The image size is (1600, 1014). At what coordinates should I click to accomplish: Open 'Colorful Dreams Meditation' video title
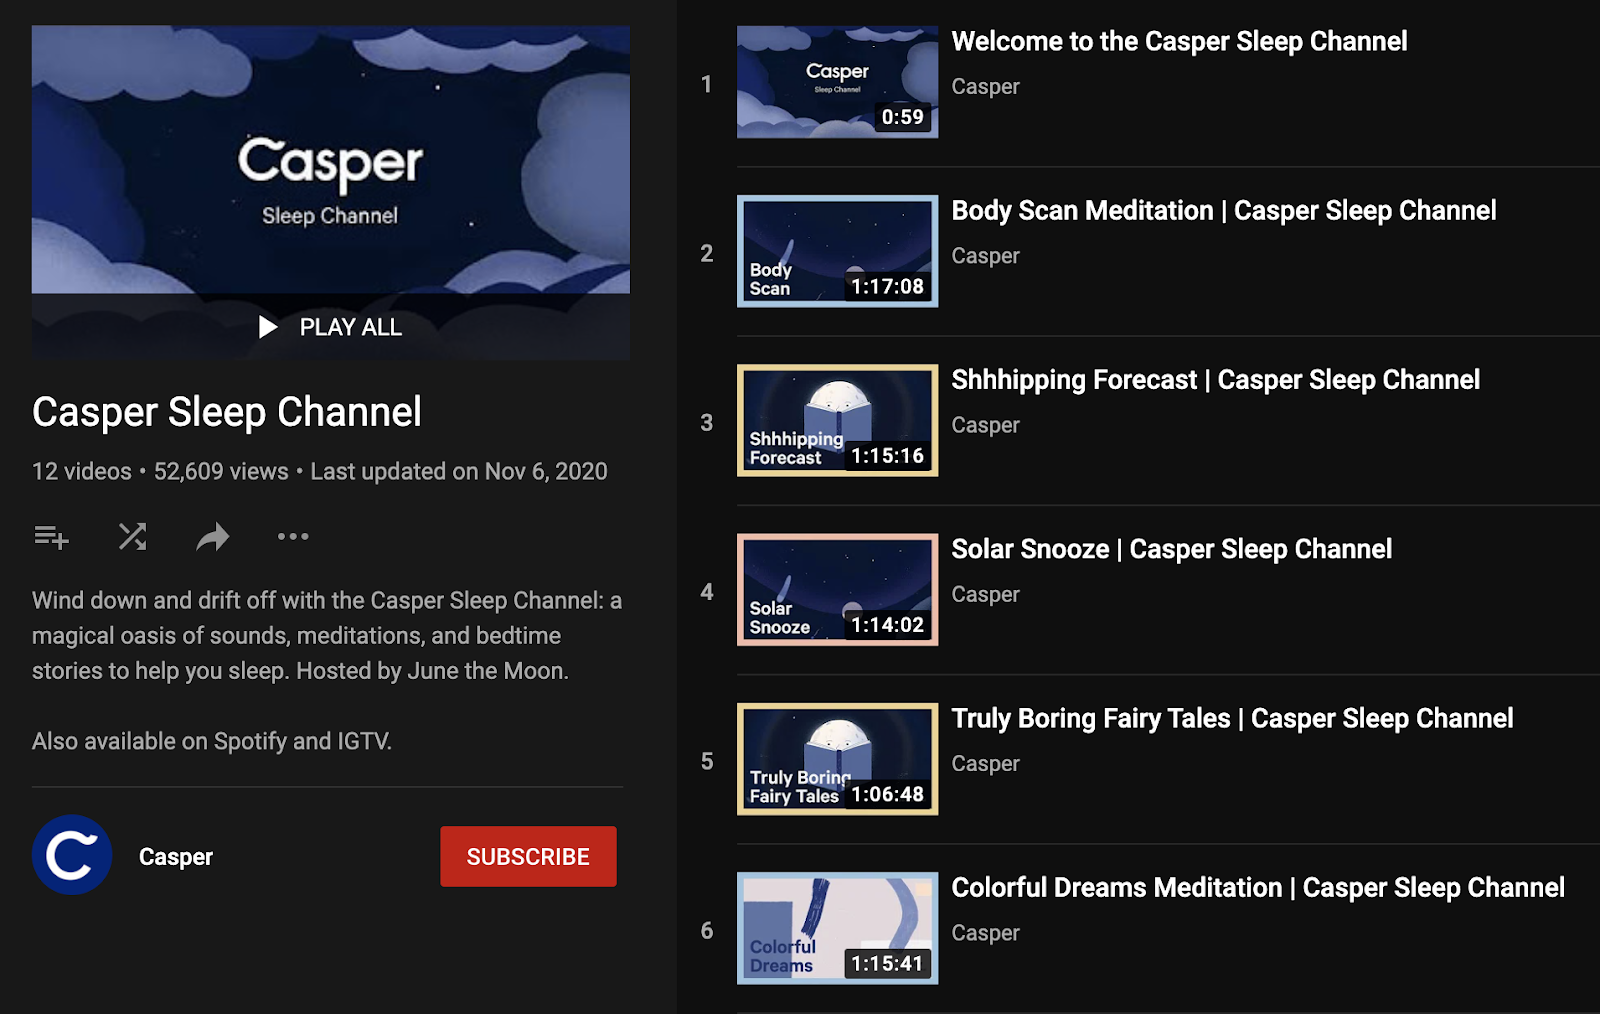tap(1257, 887)
